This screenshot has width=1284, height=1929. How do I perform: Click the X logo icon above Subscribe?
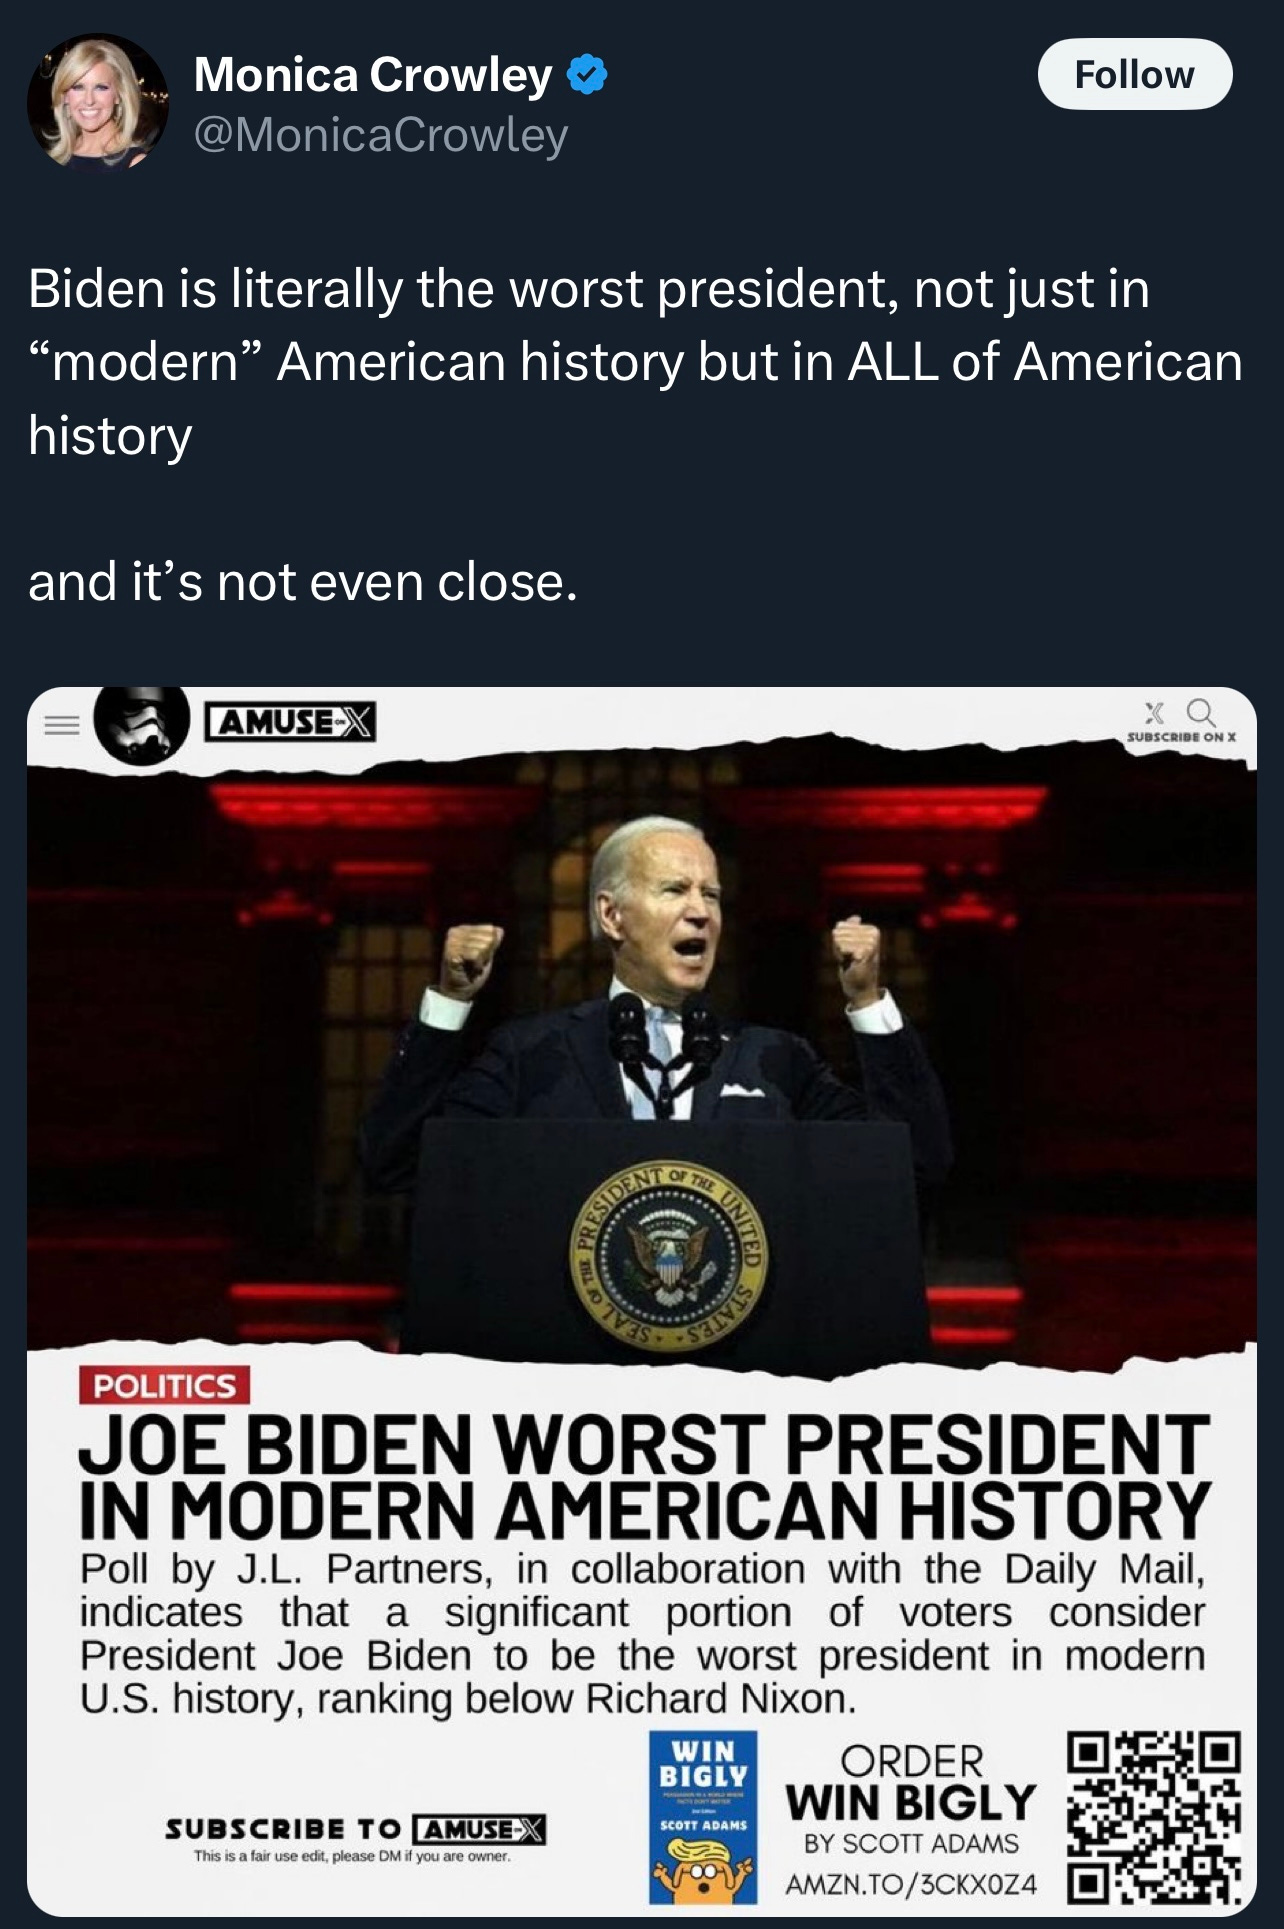(x=1155, y=712)
